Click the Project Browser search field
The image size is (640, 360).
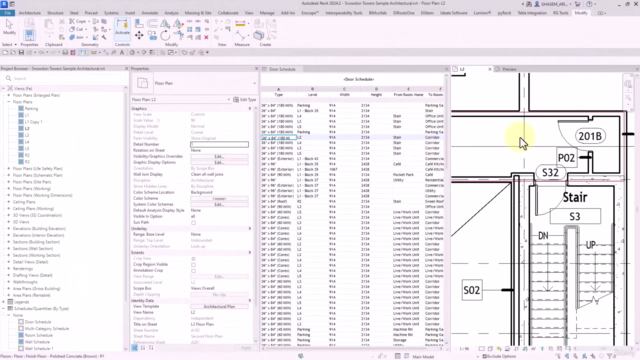(x=65, y=78)
